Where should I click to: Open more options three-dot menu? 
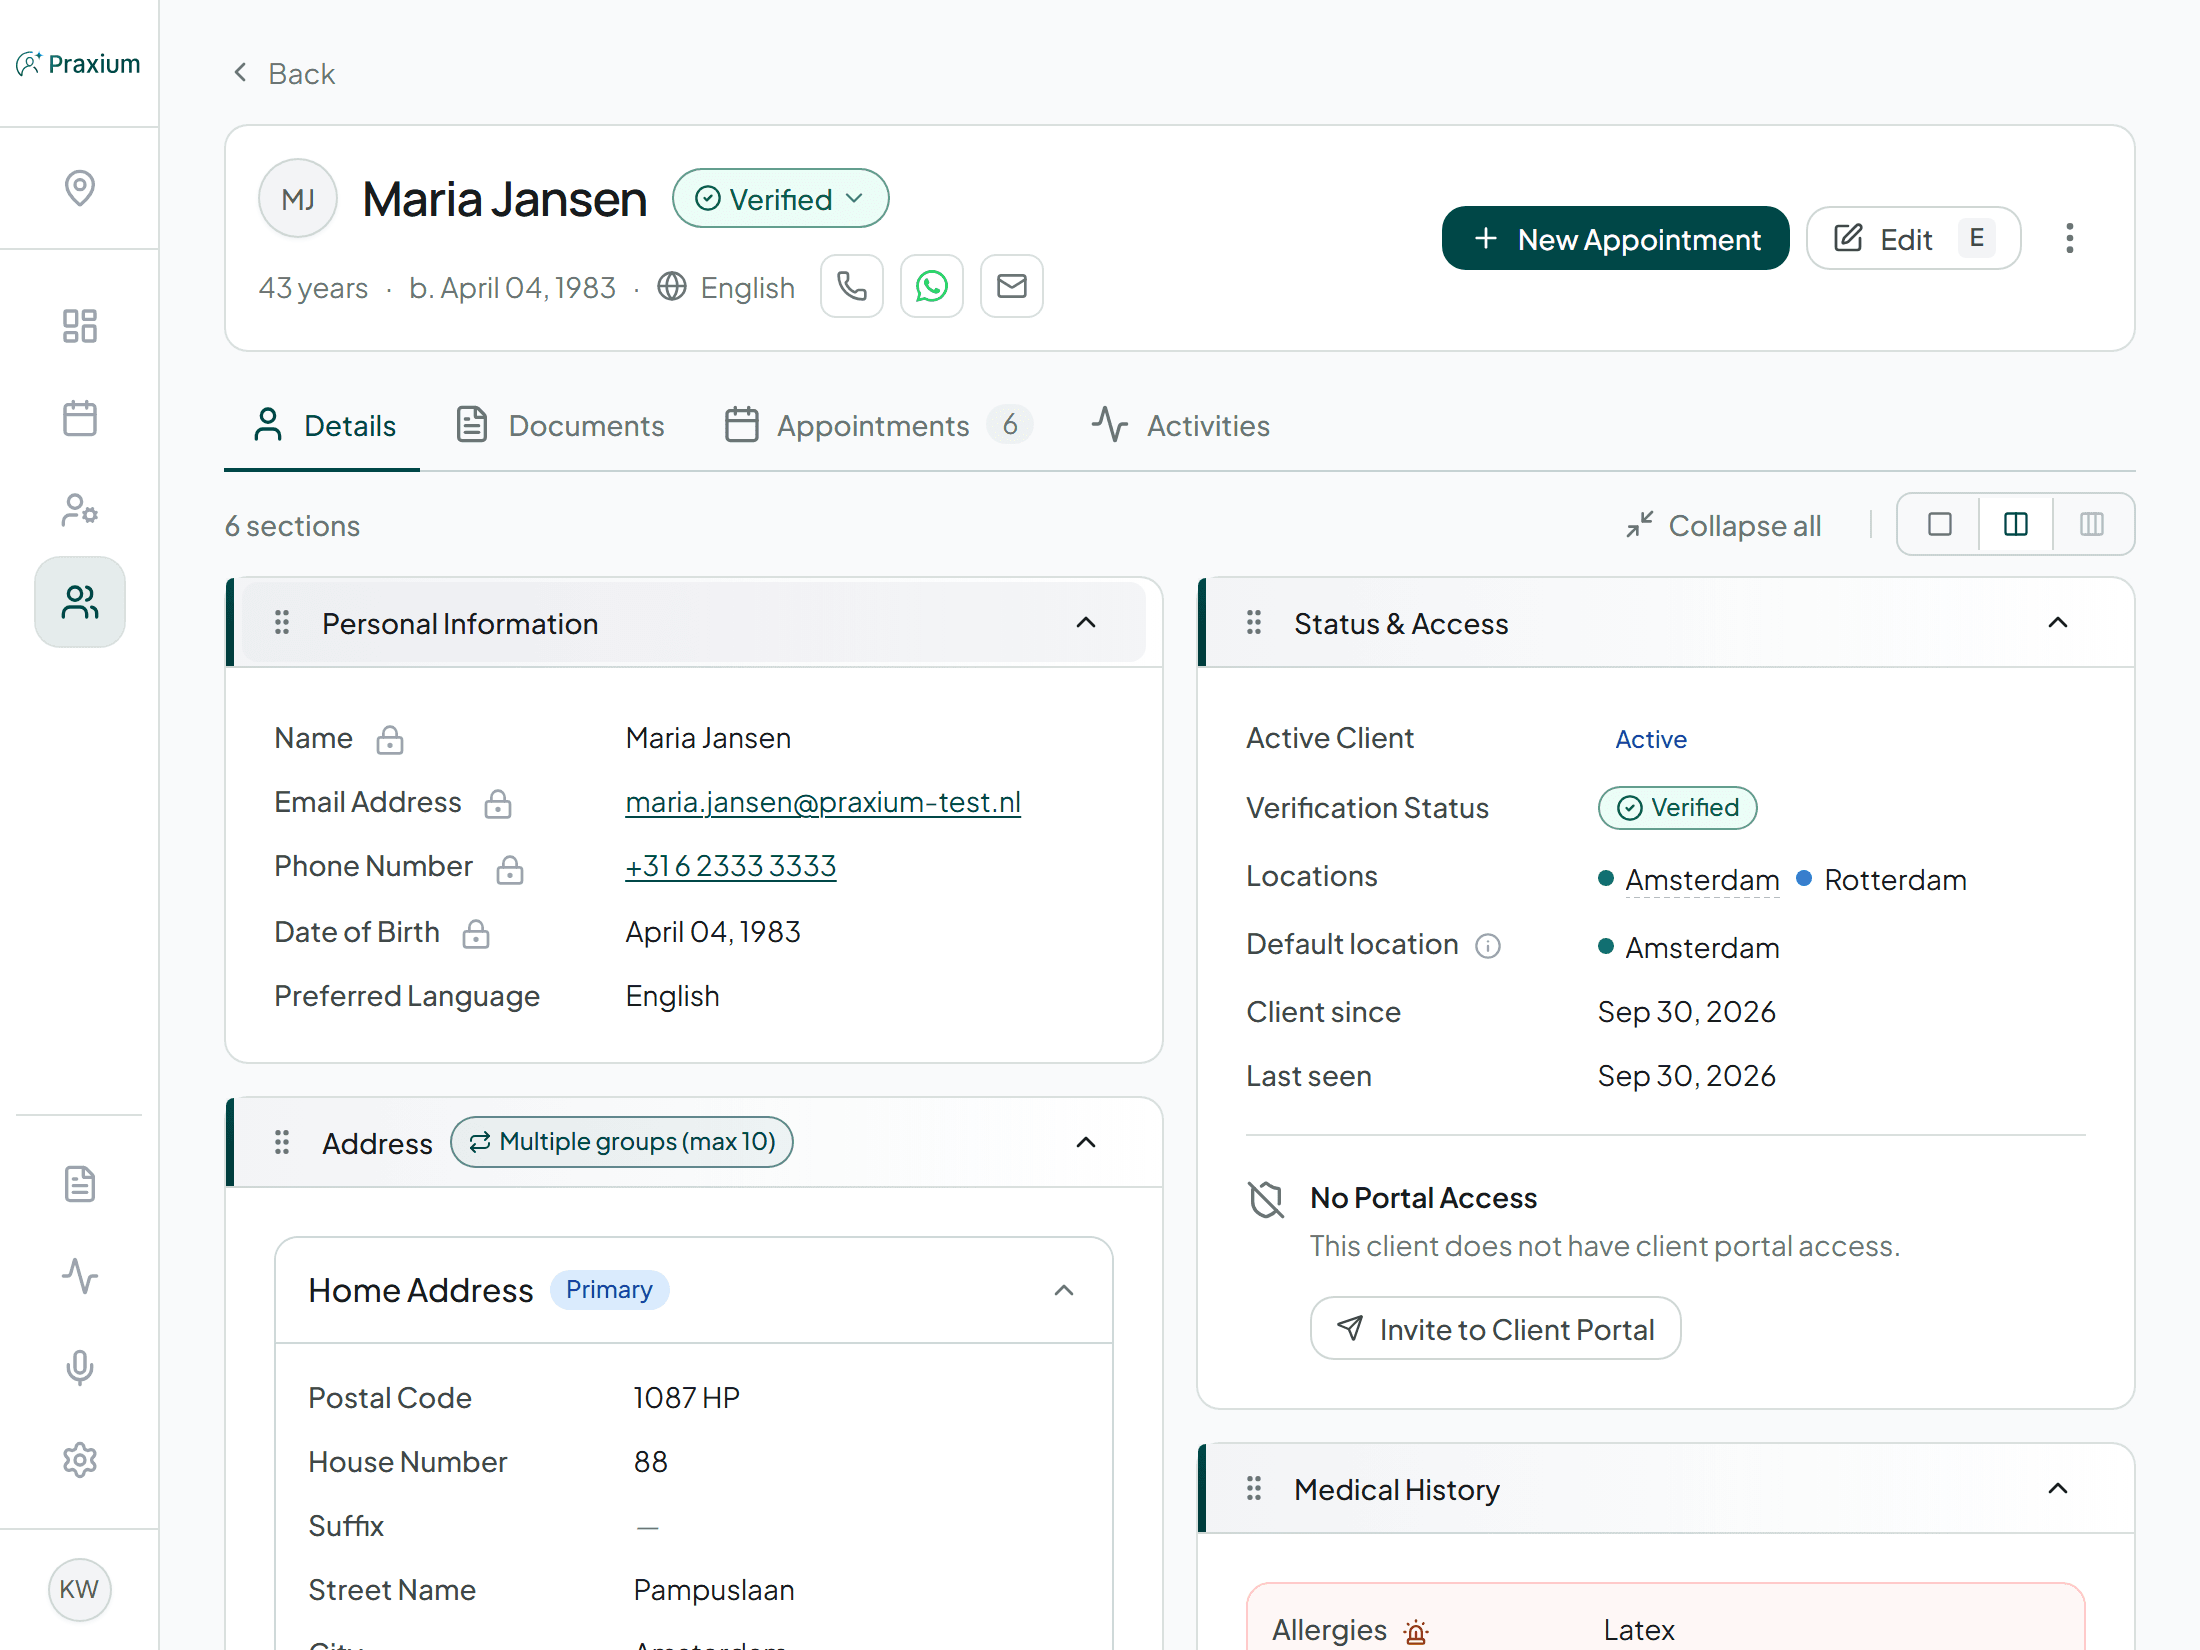(x=2070, y=238)
